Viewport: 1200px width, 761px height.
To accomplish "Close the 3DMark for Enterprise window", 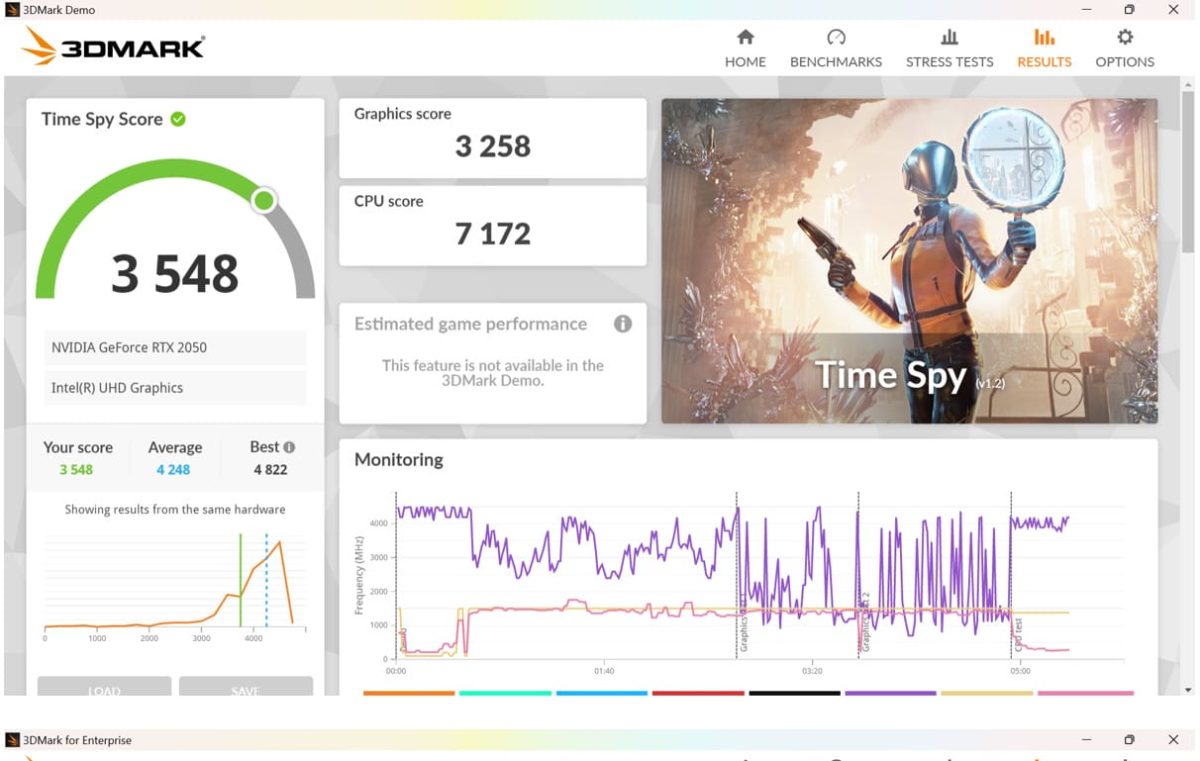I will pyautogui.click(x=1173, y=740).
